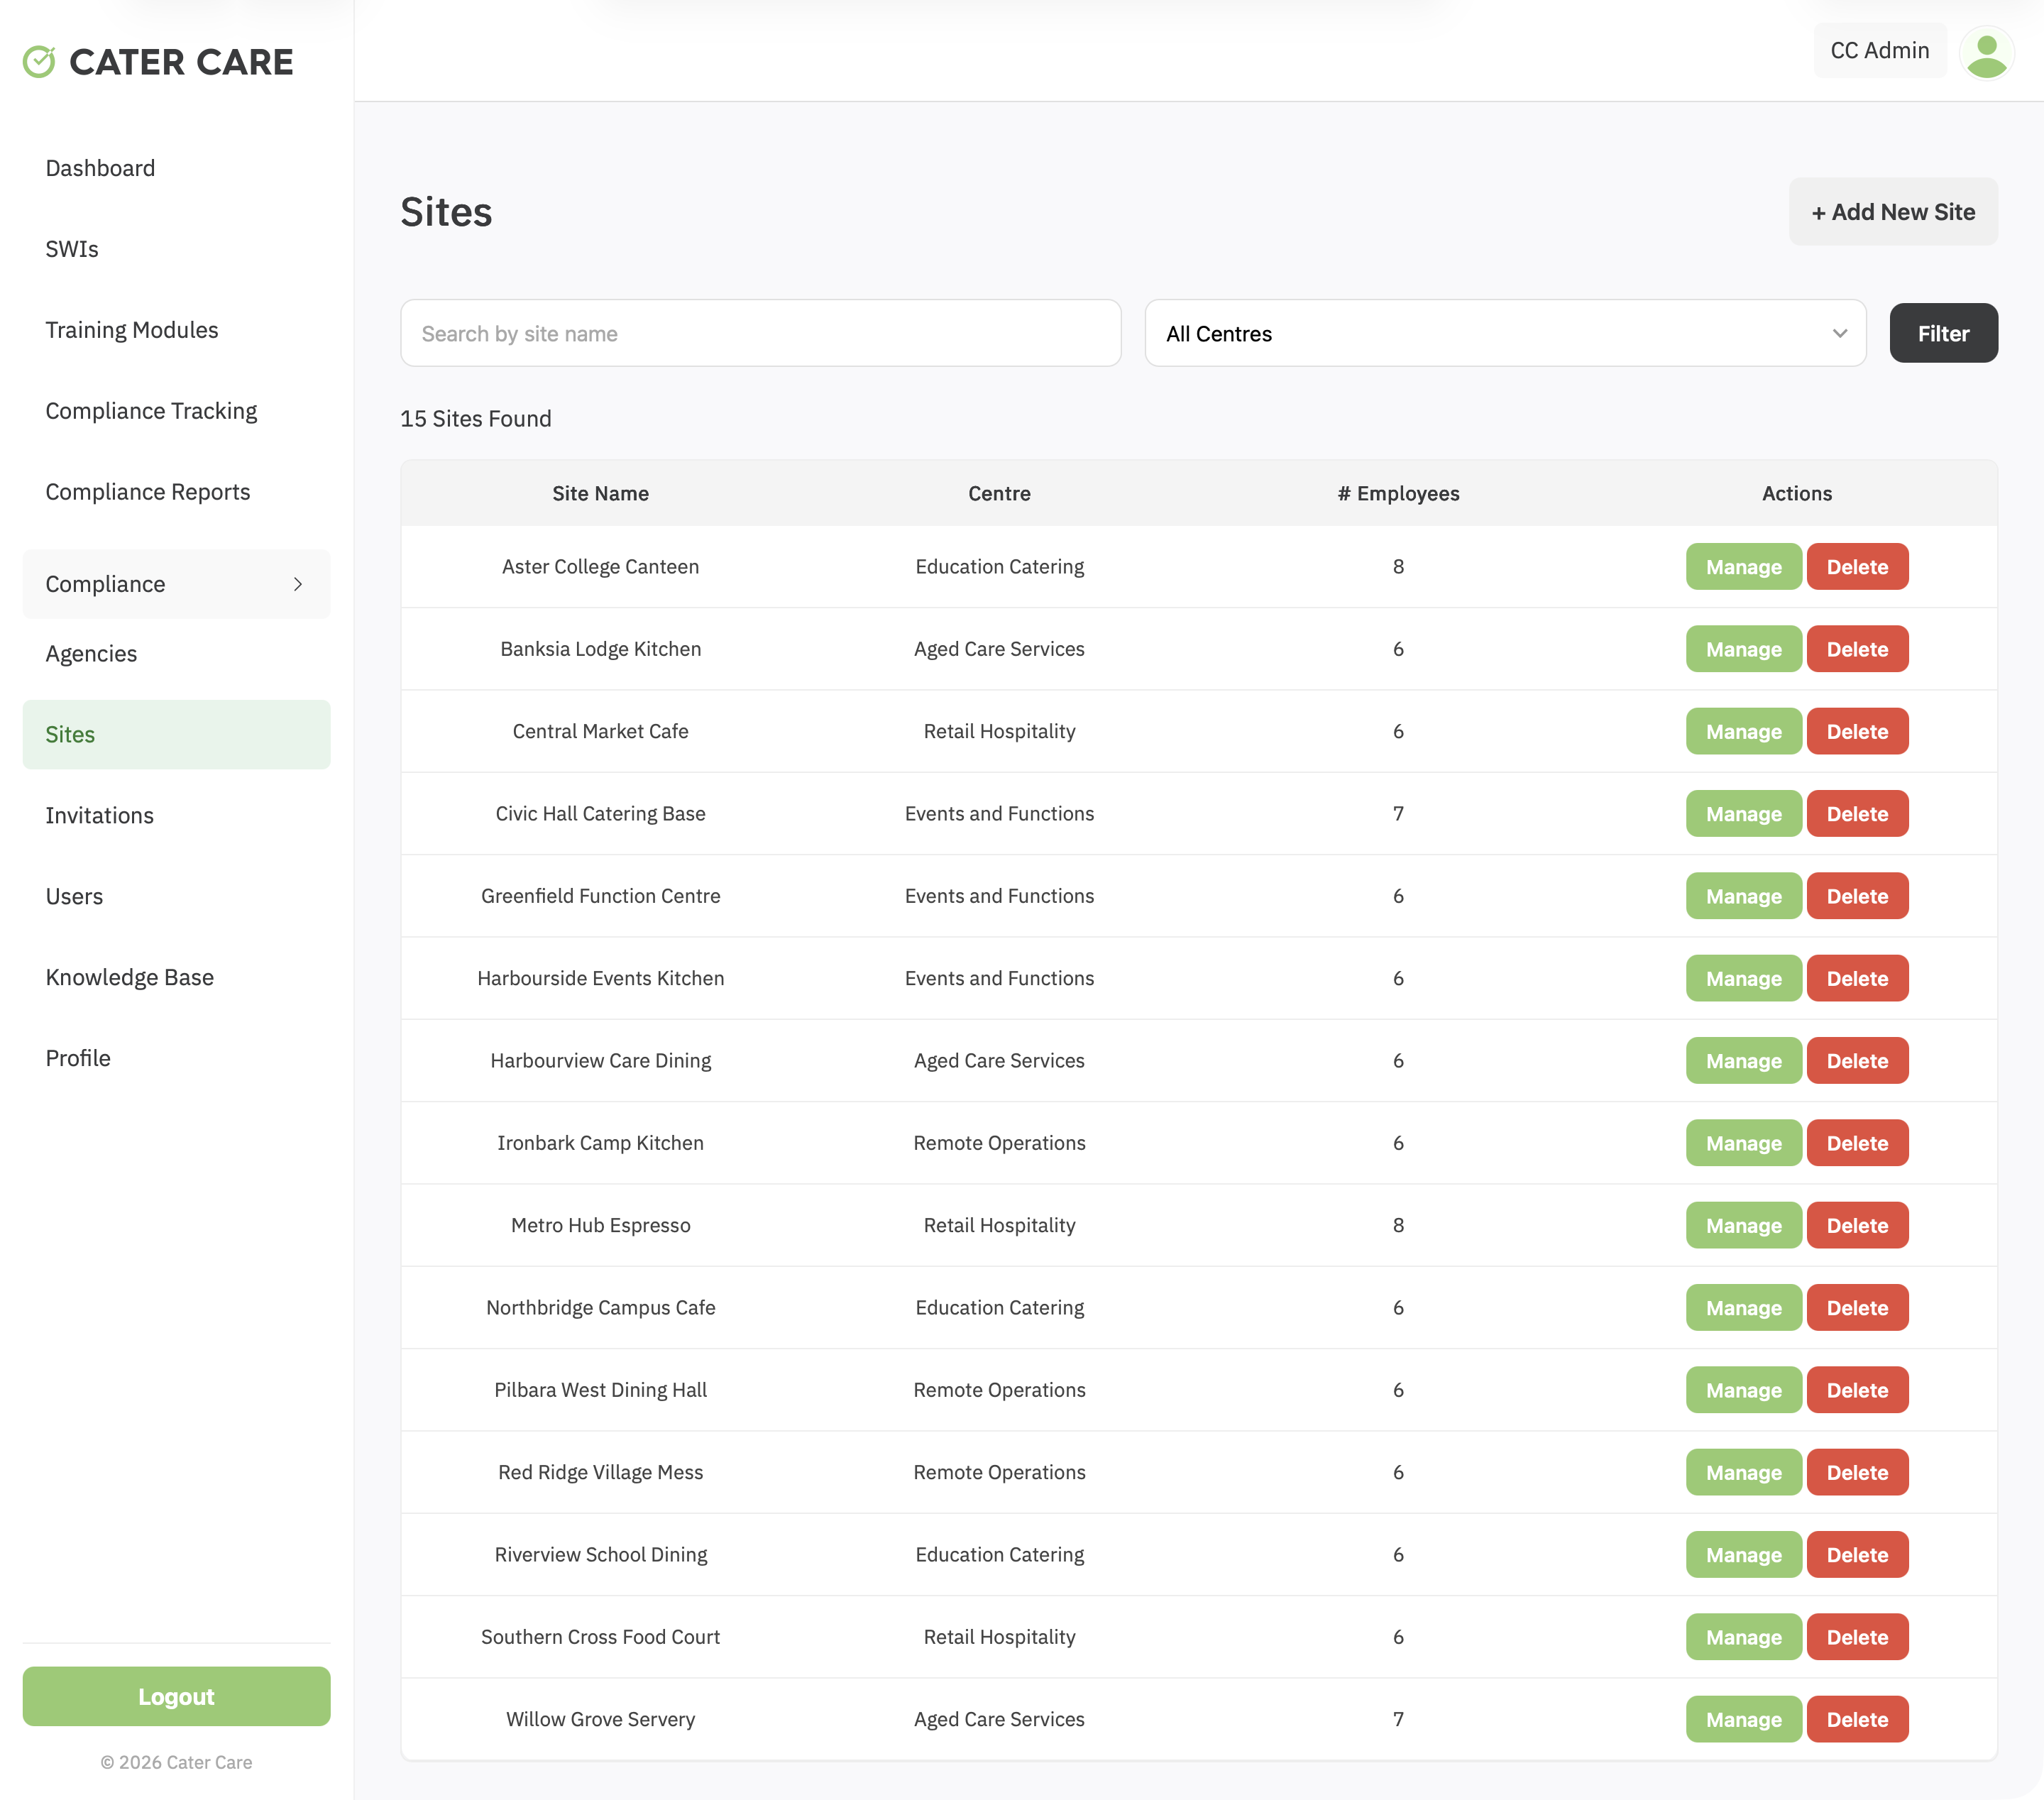
Task: Open the All Centres dropdown
Action: 1505,333
